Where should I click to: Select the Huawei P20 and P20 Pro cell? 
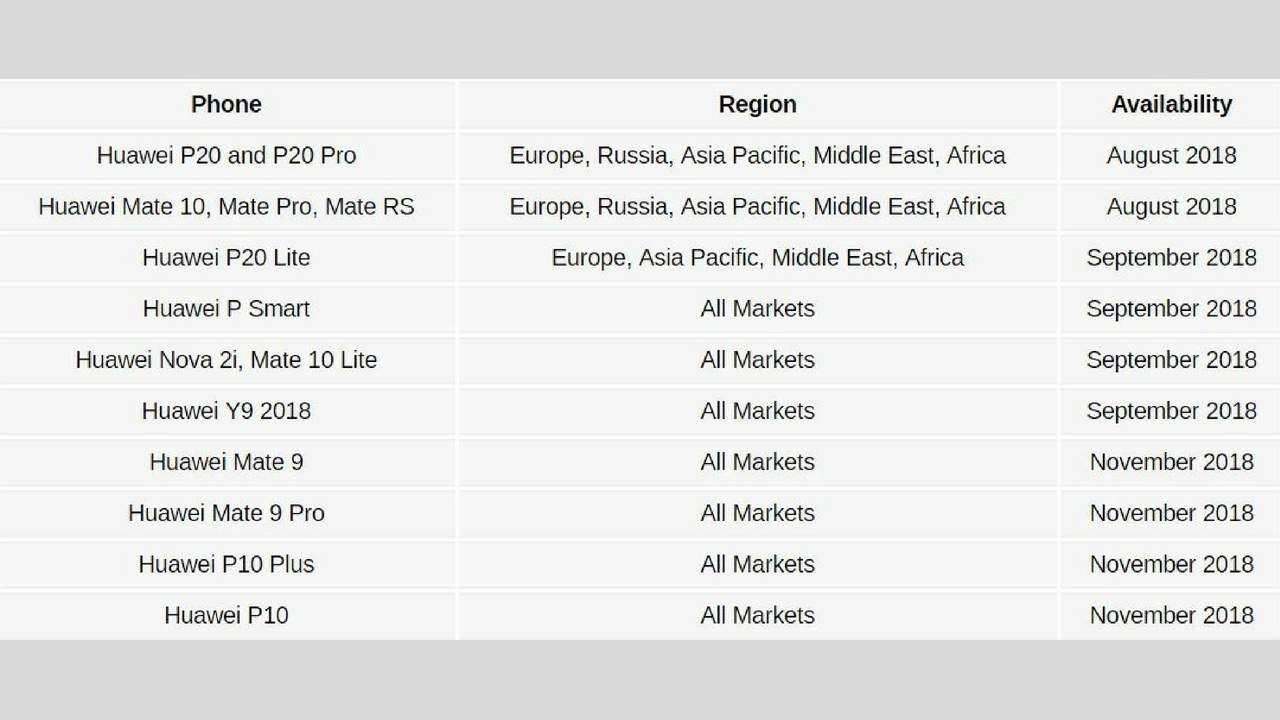[227, 155]
